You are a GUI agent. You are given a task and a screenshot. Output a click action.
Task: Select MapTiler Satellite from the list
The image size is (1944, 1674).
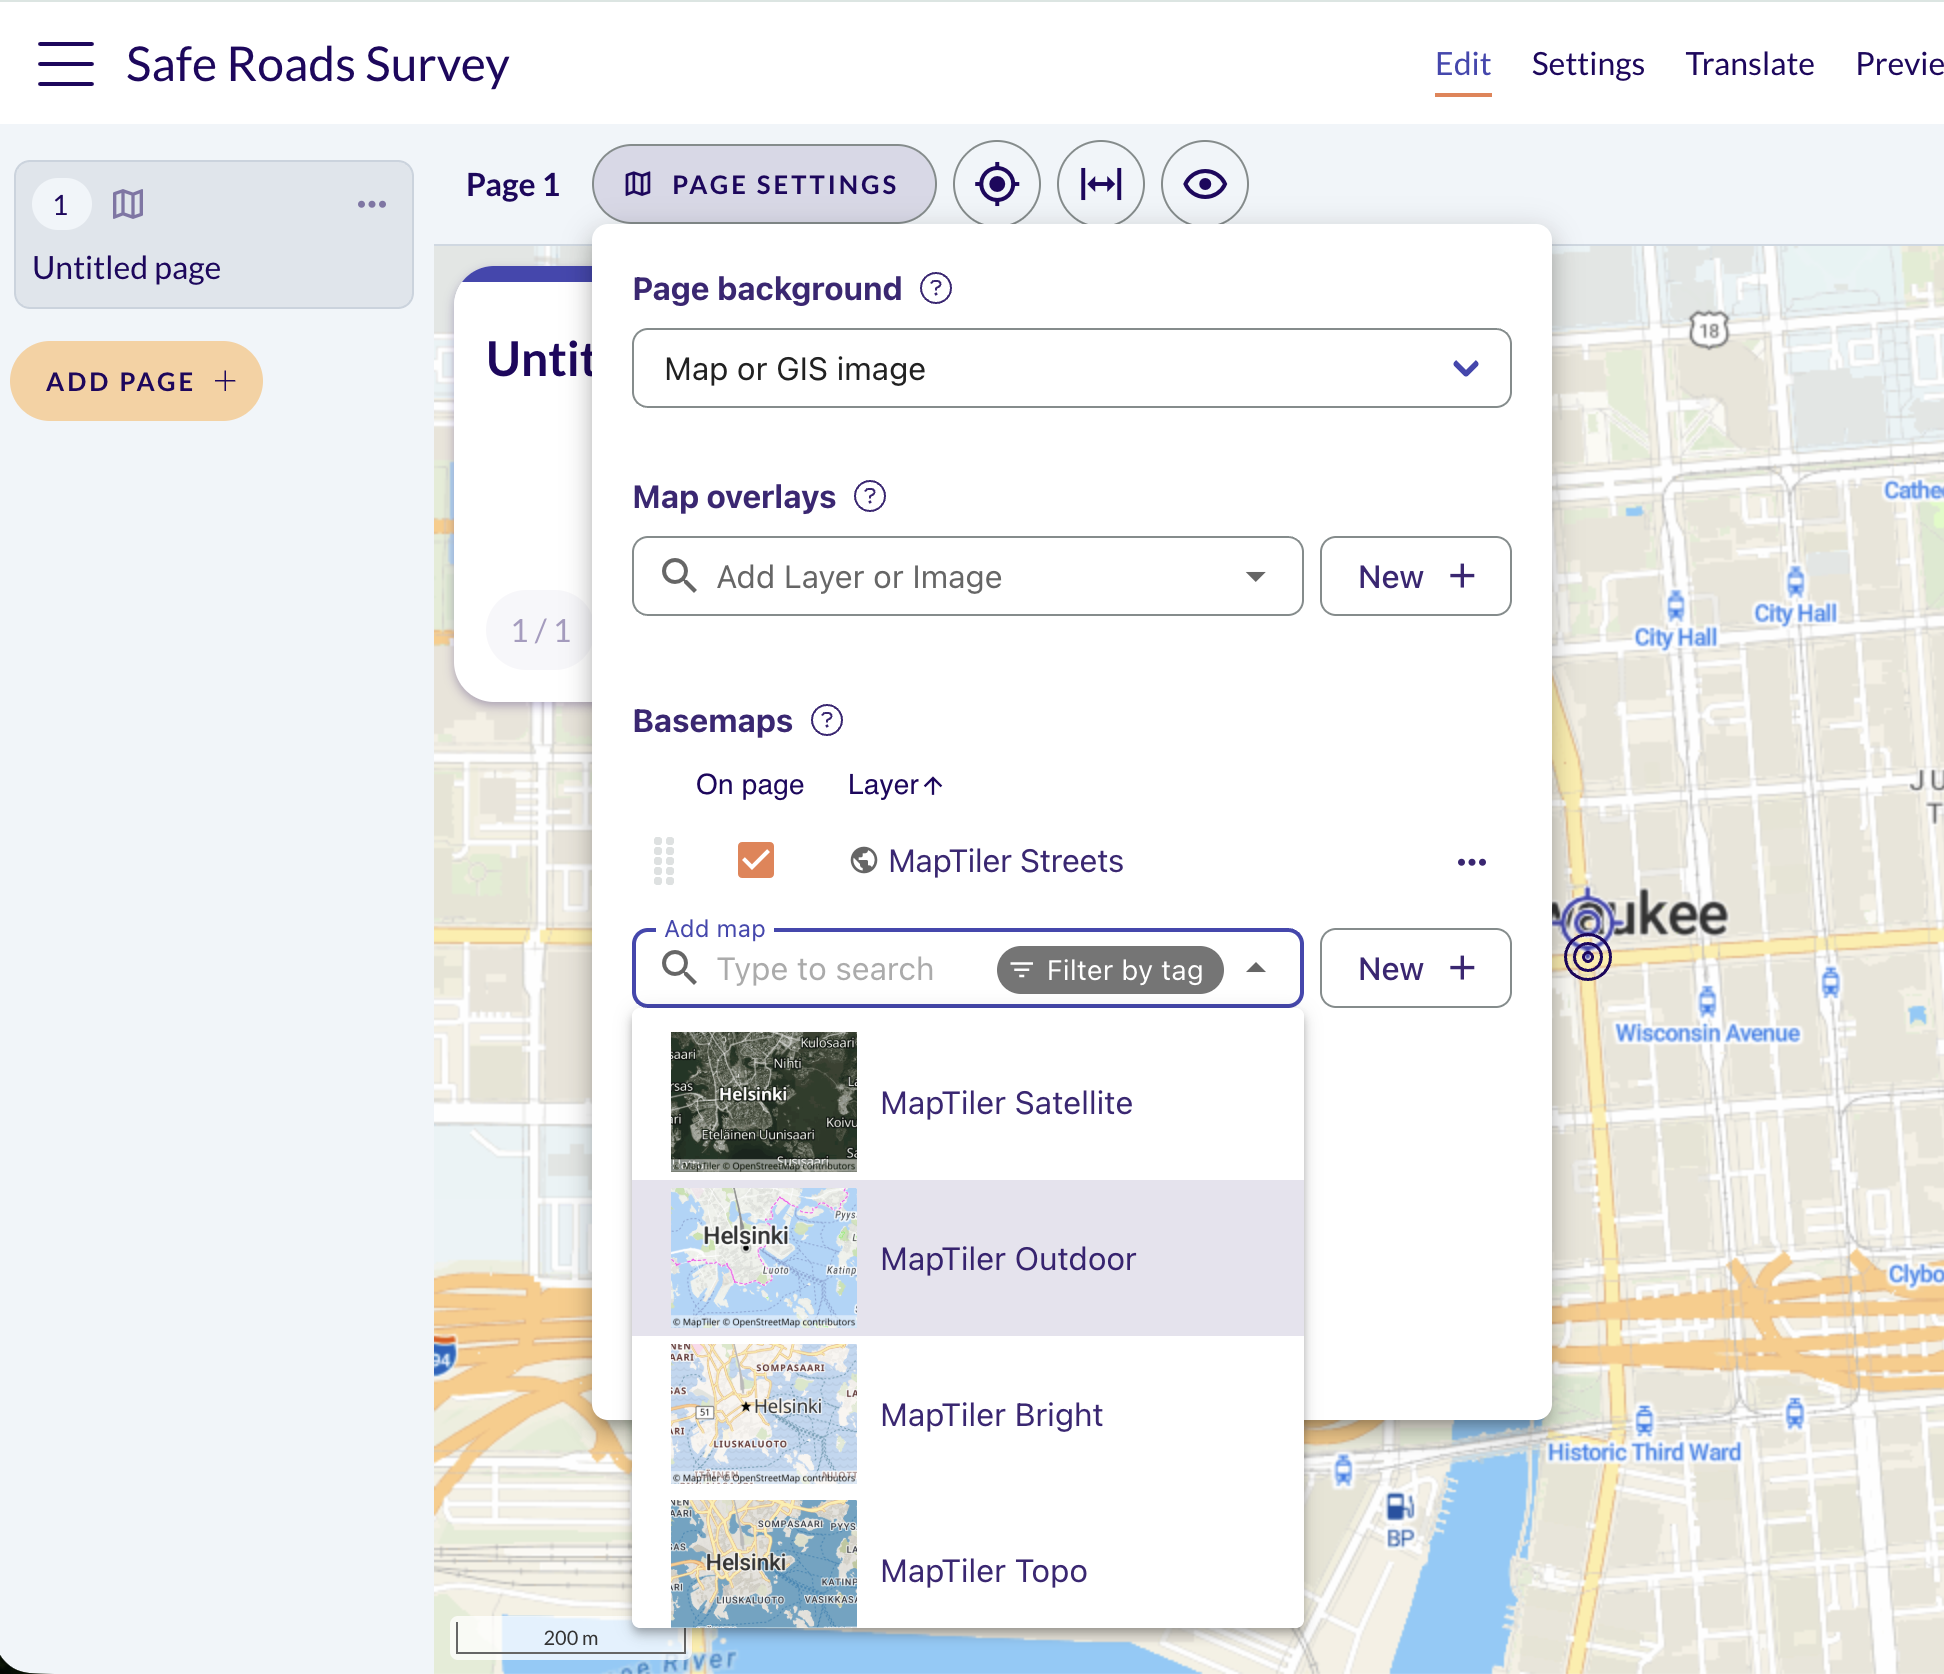click(968, 1102)
